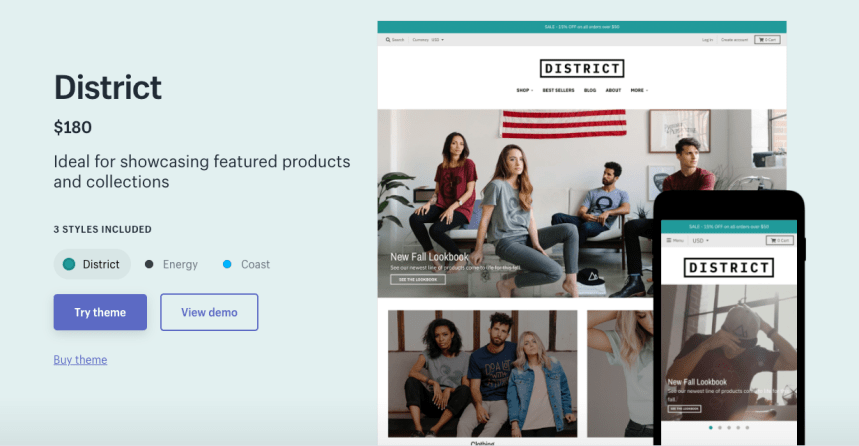This screenshot has width=859, height=446.
Task: Click the DISTRICT logo in desktop preview
Action: pyautogui.click(x=582, y=68)
